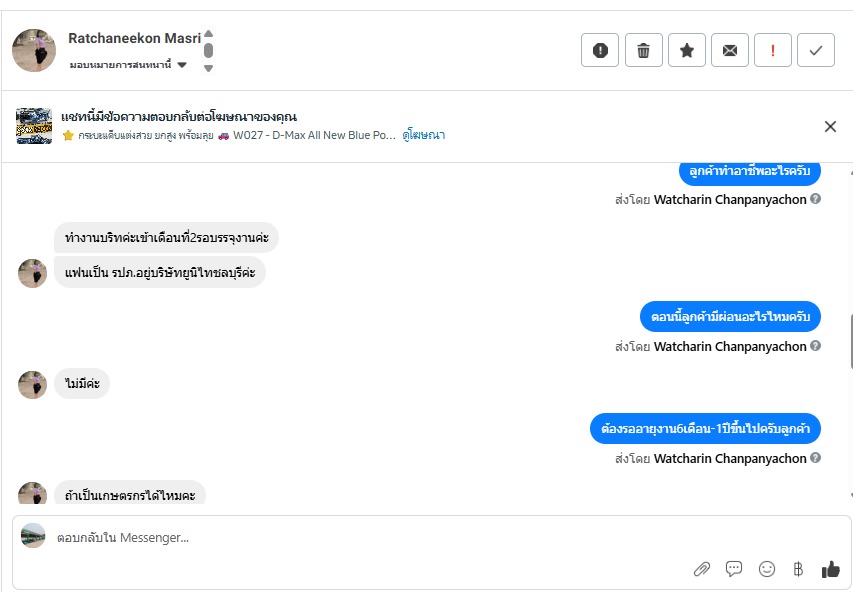The height and width of the screenshot is (592, 853).
Task: Attach a file using paperclip icon
Action: pos(702,569)
